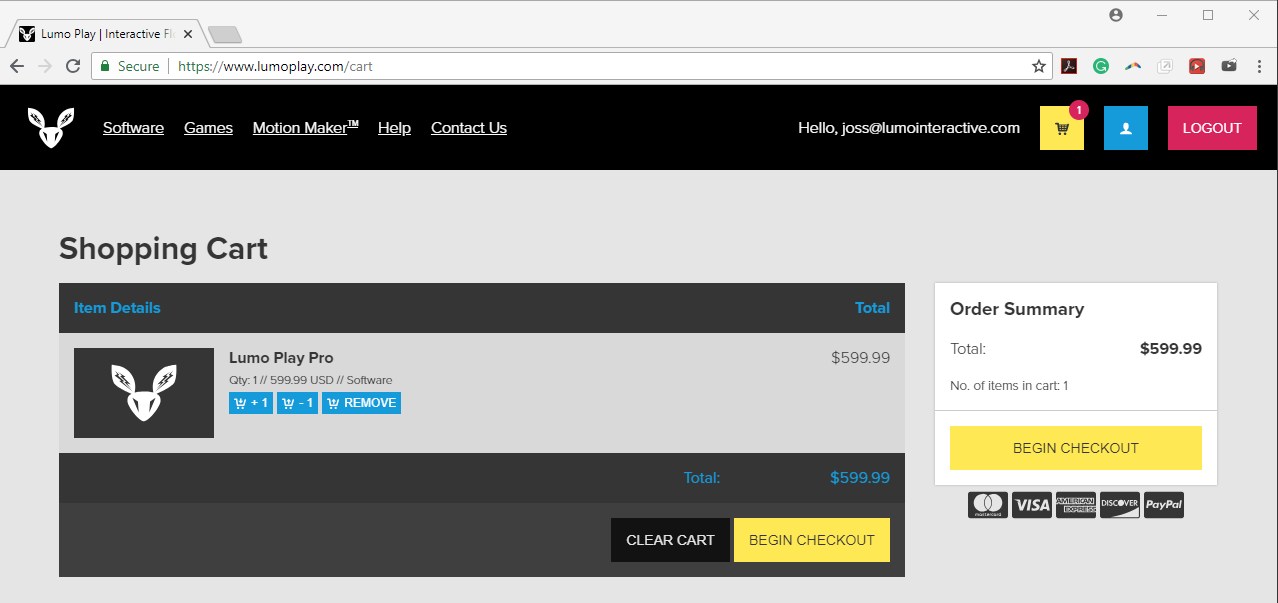Click the red YouTube-style extension icon
Screen dimensions: 1278x603
pos(1197,66)
